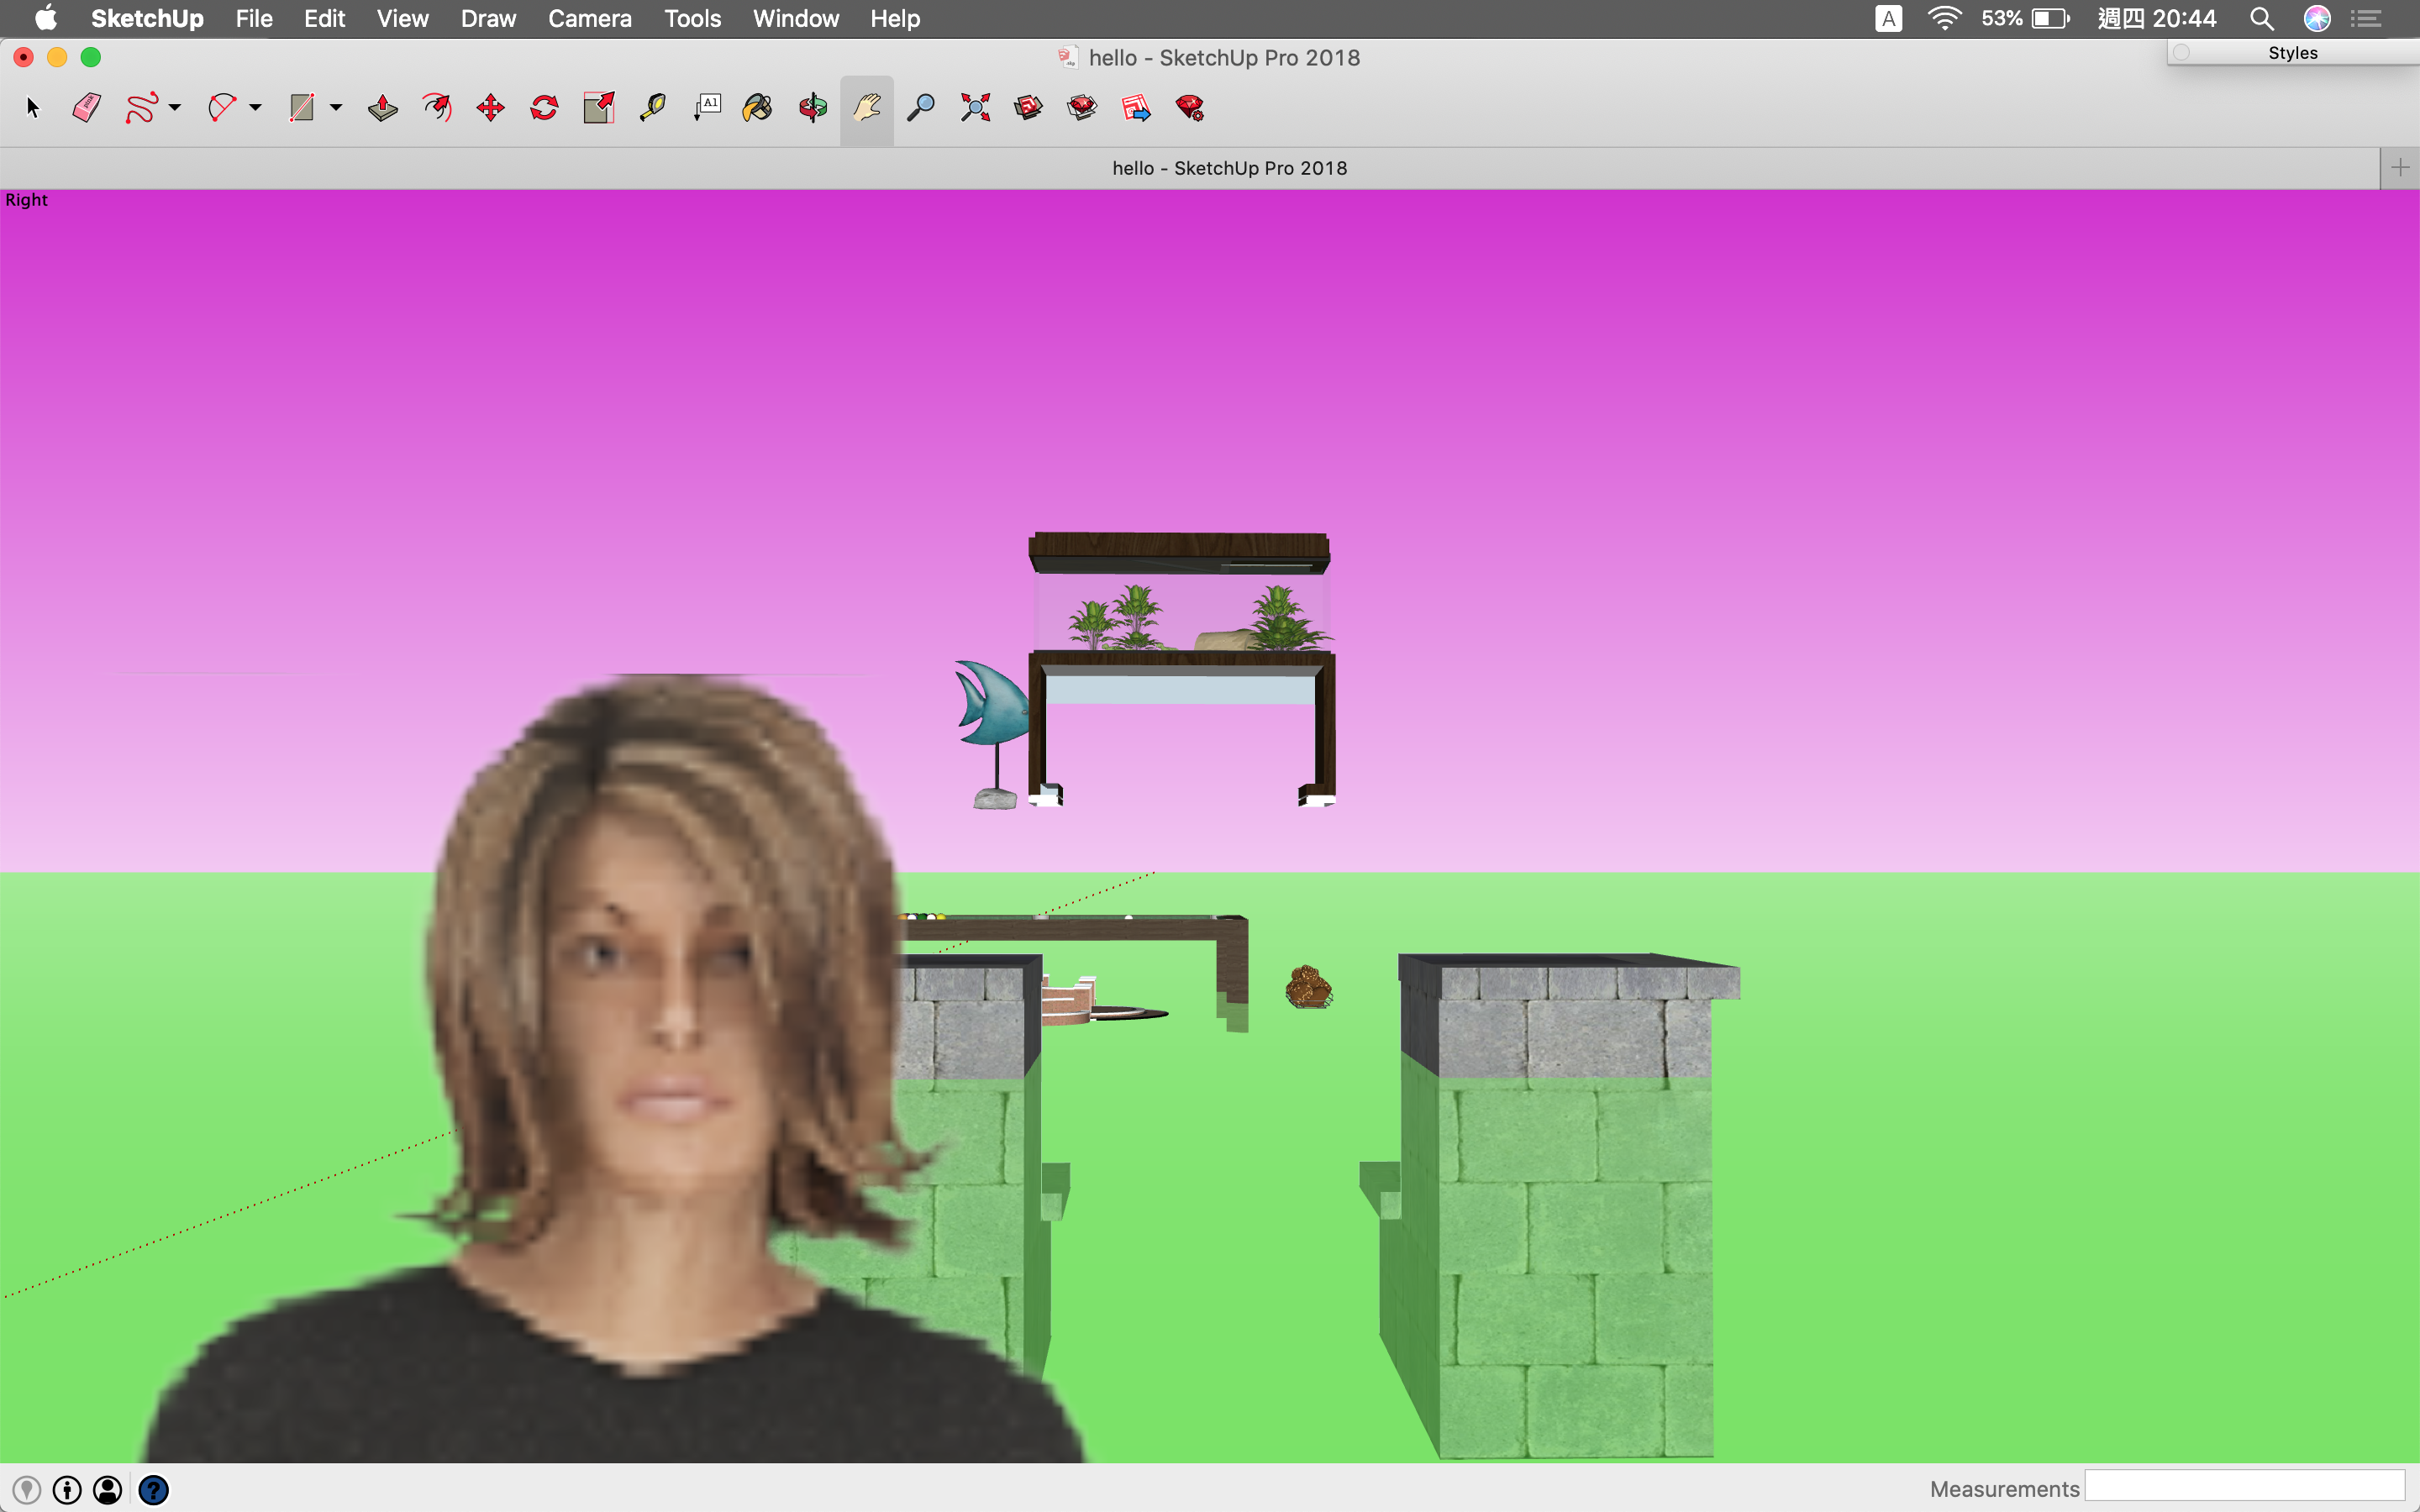This screenshot has height=1512, width=2420.
Task: Click into the Measurements input box
Action: tap(2244, 1487)
